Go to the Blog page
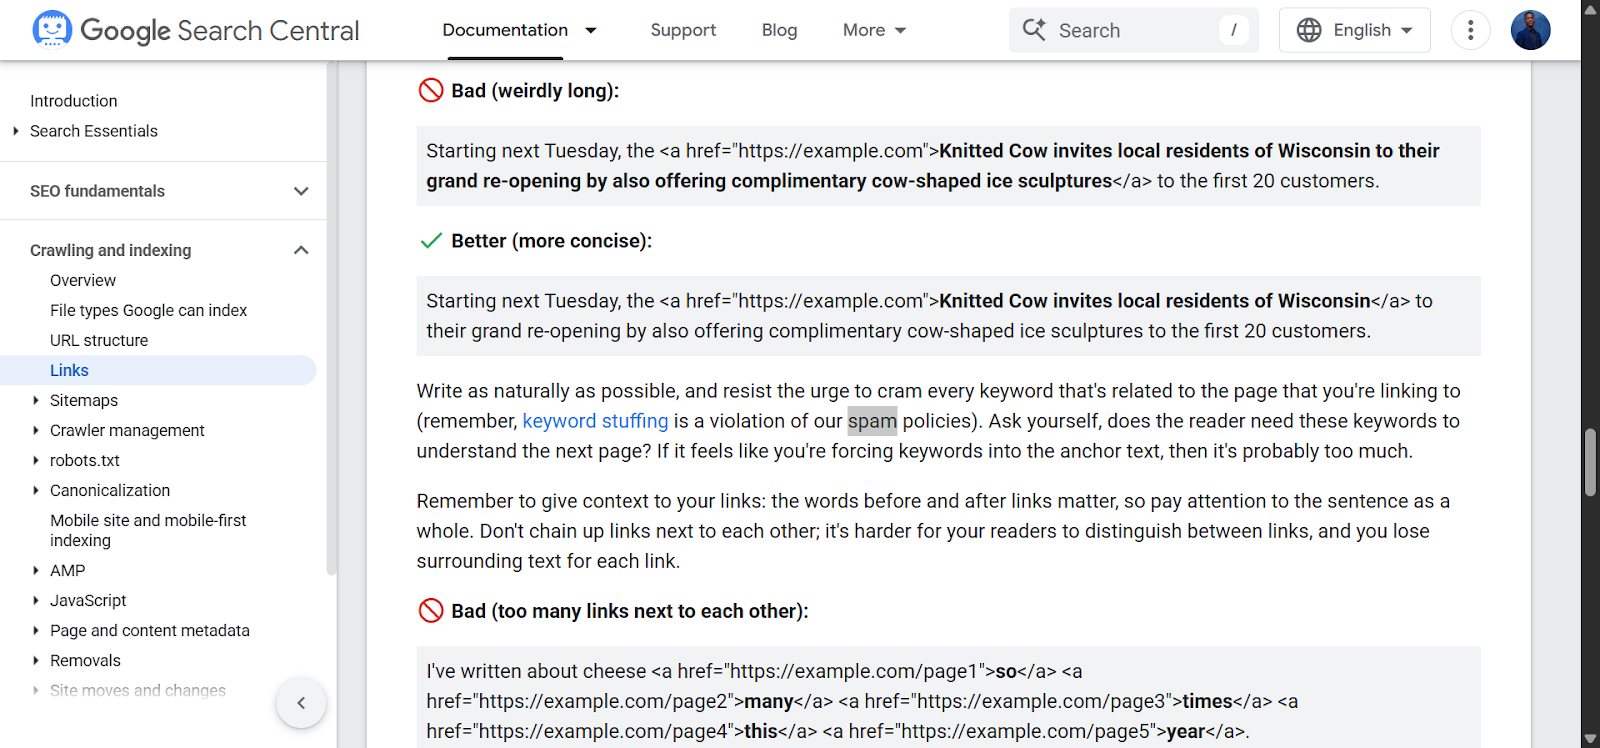The height and width of the screenshot is (748, 1600). pos(779,30)
